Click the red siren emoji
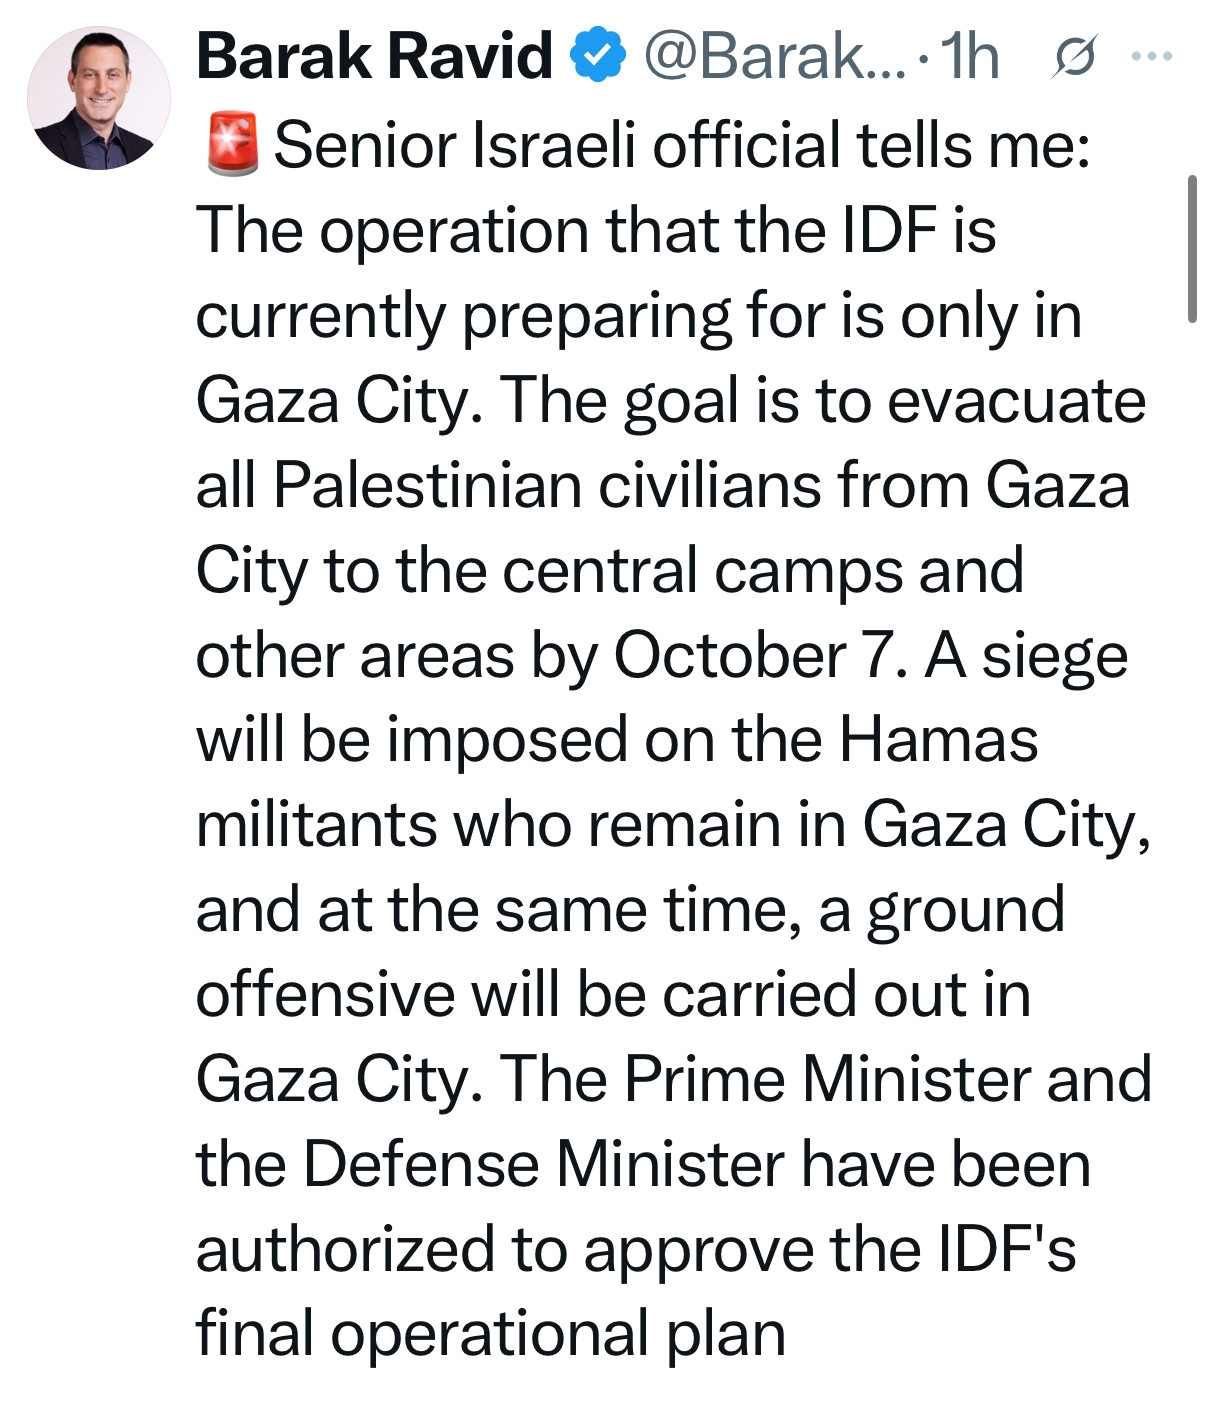Viewport: 1206px width, 1402px height. (233, 145)
